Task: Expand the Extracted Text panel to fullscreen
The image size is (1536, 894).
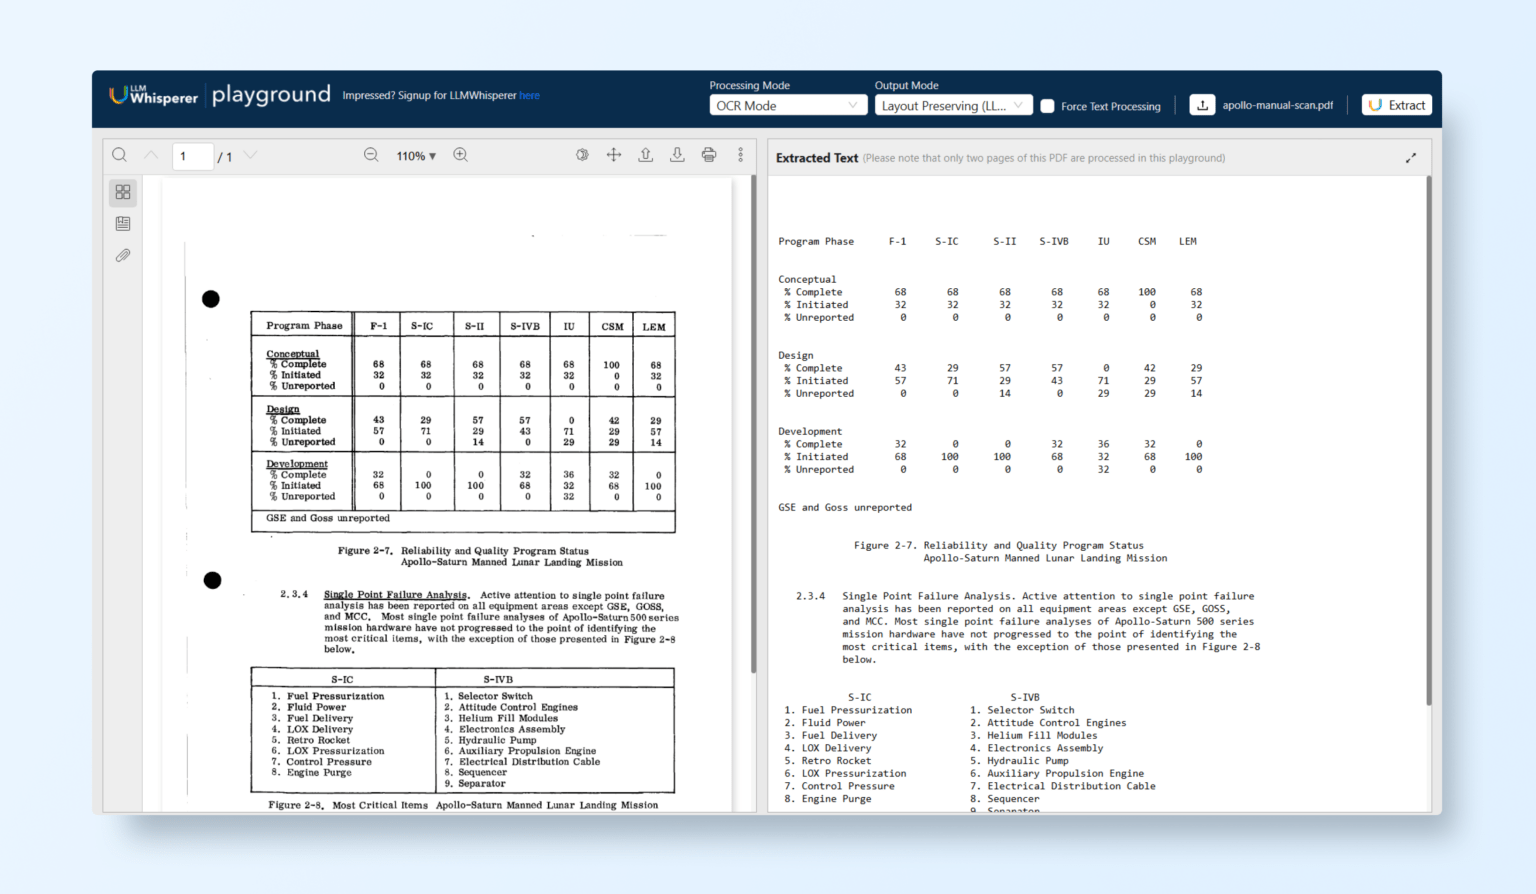Action: (x=1411, y=157)
